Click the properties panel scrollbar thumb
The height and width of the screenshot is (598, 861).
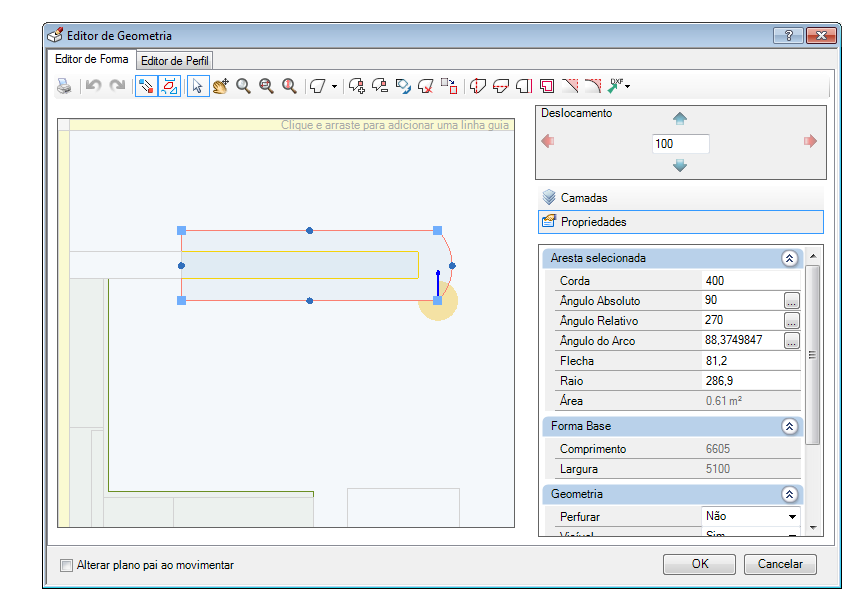click(x=813, y=355)
